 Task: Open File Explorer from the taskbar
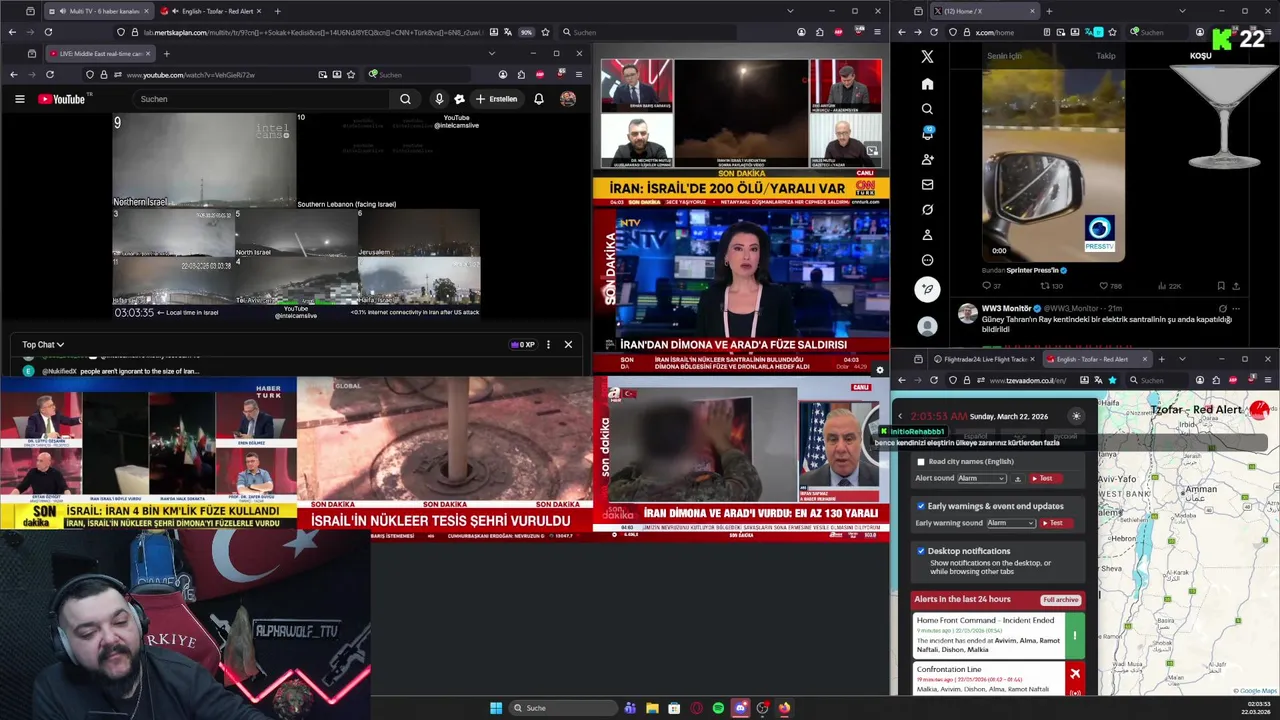point(652,708)
